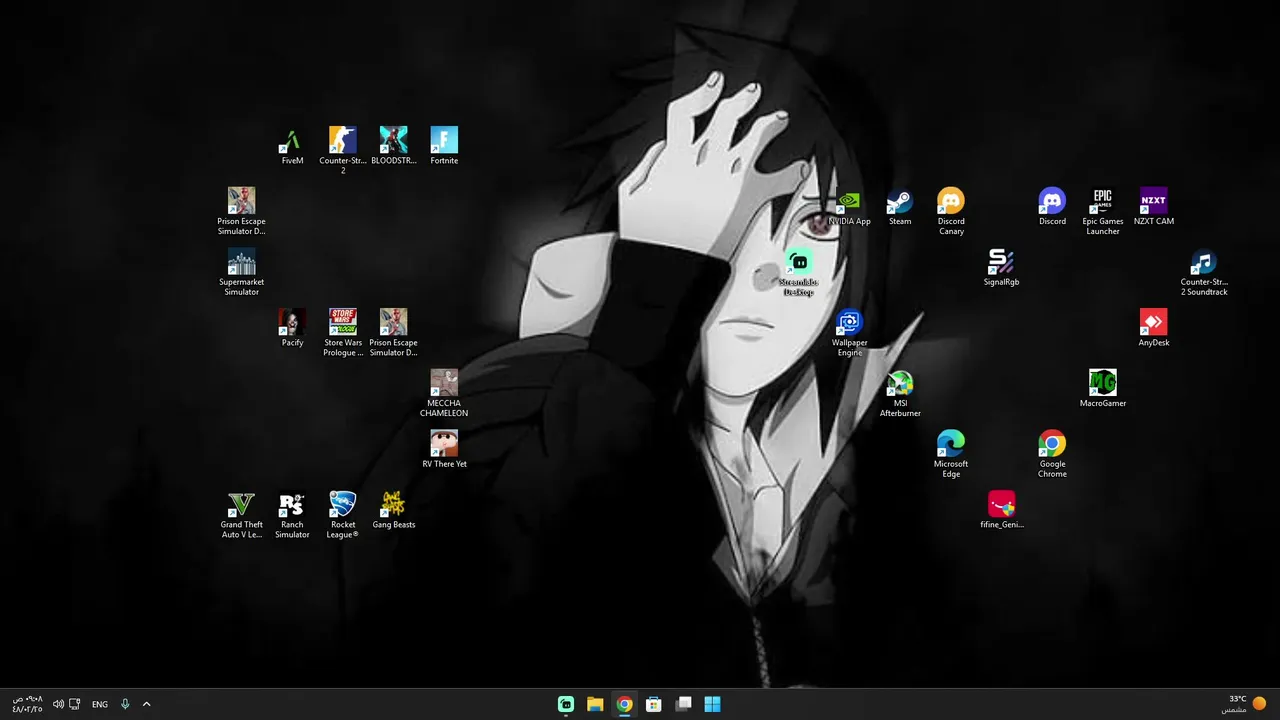1280x720 pixels.
Task: Click the fifine_Geni desktop icon
Action: (1001, 510)
